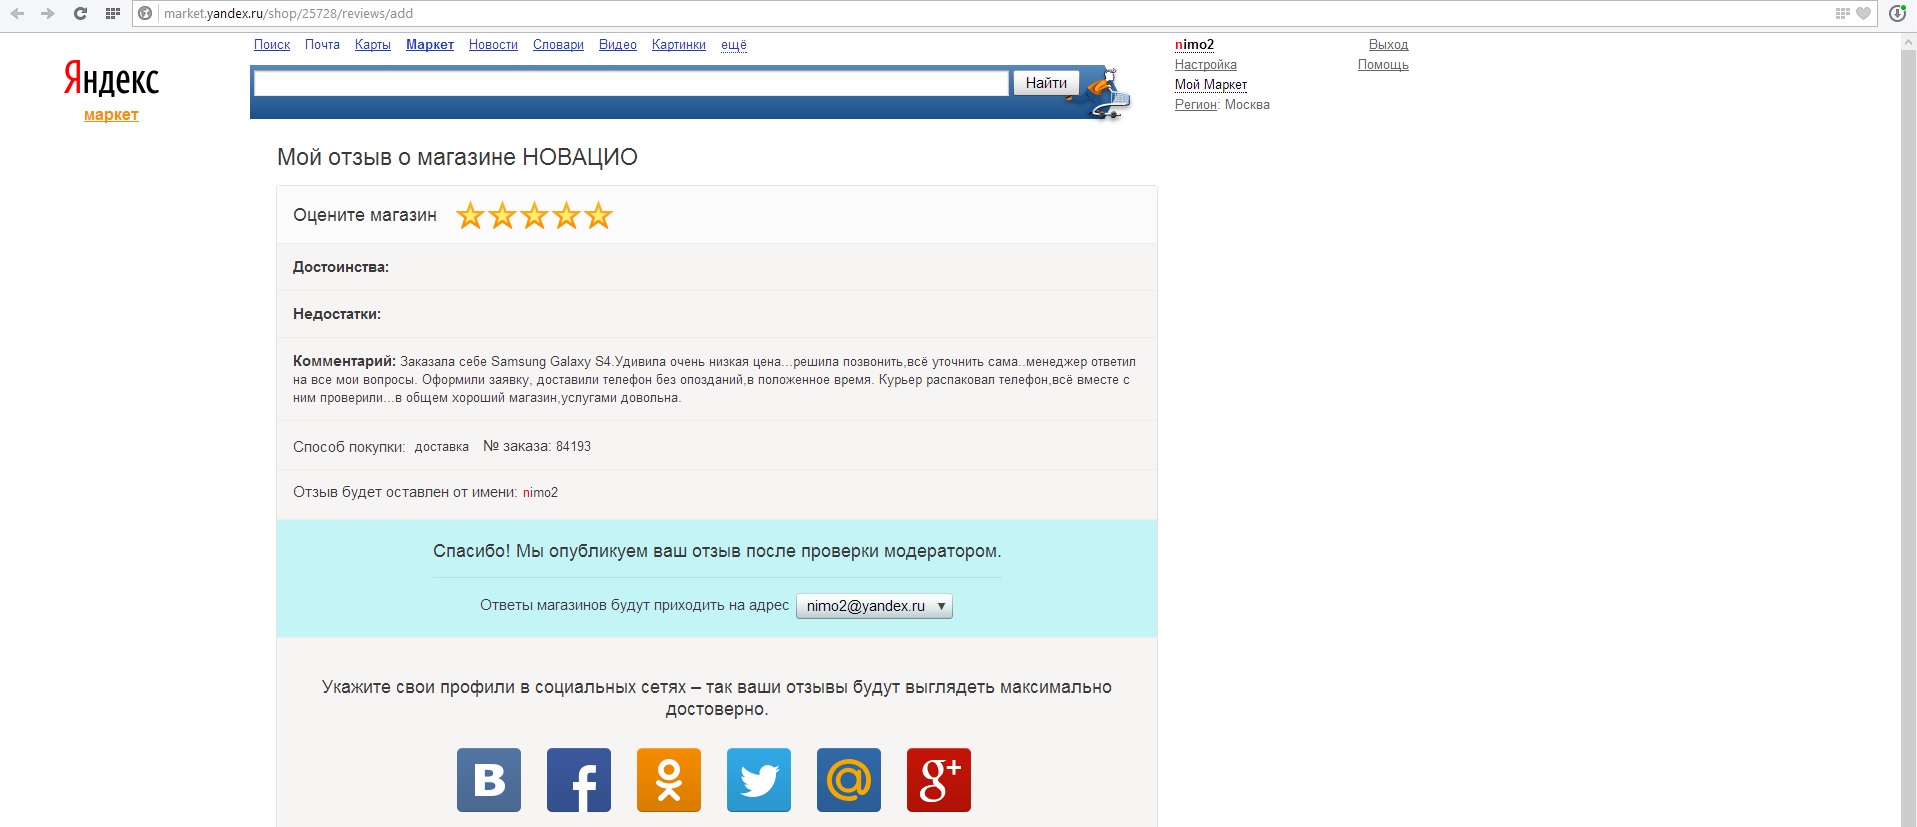Click the 'доставка' purchase method value
Viewport: 1917px width, 827px height.
point(441,447)
